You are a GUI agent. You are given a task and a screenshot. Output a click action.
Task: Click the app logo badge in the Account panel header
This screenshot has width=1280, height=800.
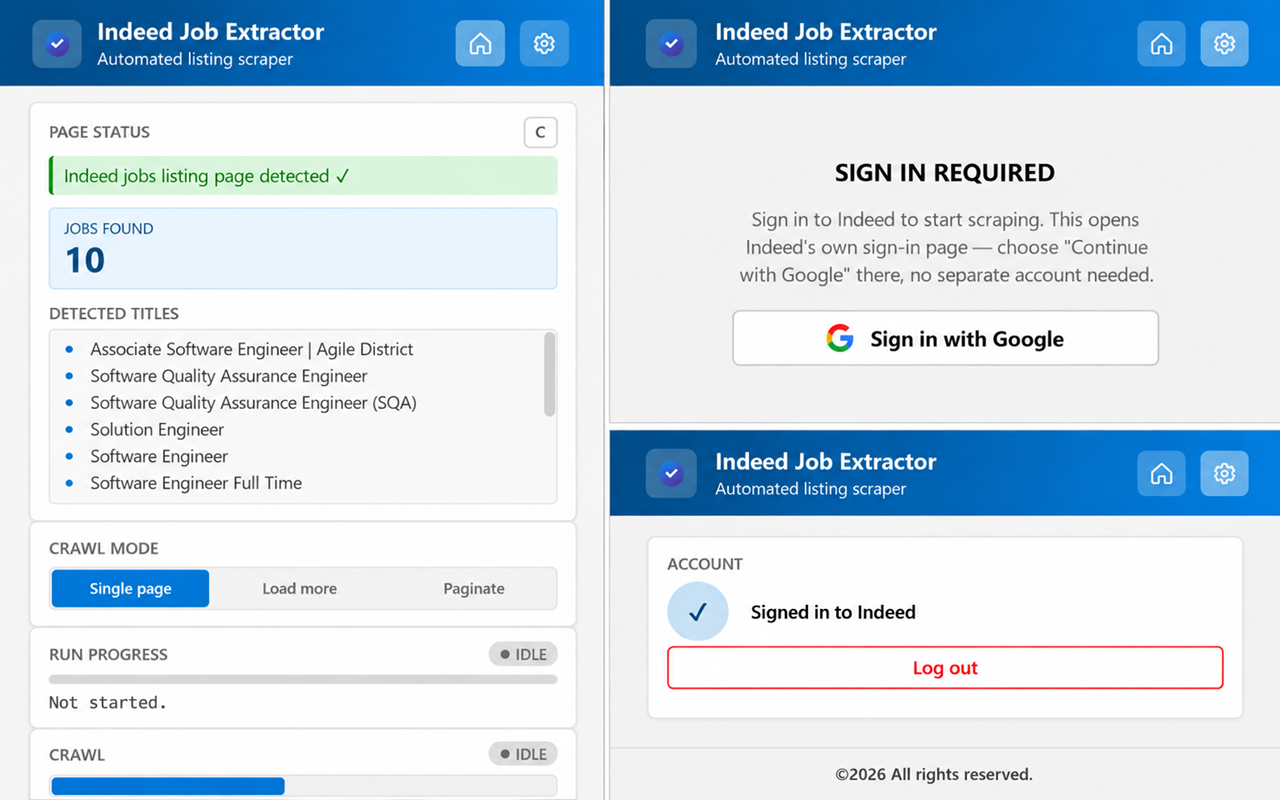coord(671,474)
